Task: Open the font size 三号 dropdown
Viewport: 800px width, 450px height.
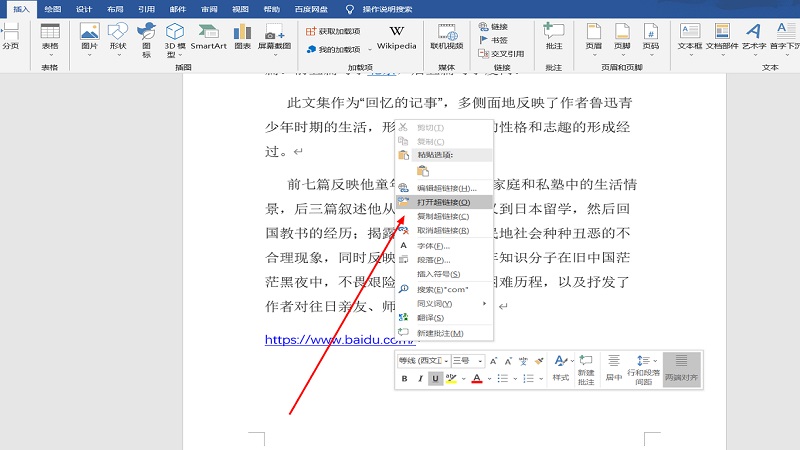Action: click(467, 360)
